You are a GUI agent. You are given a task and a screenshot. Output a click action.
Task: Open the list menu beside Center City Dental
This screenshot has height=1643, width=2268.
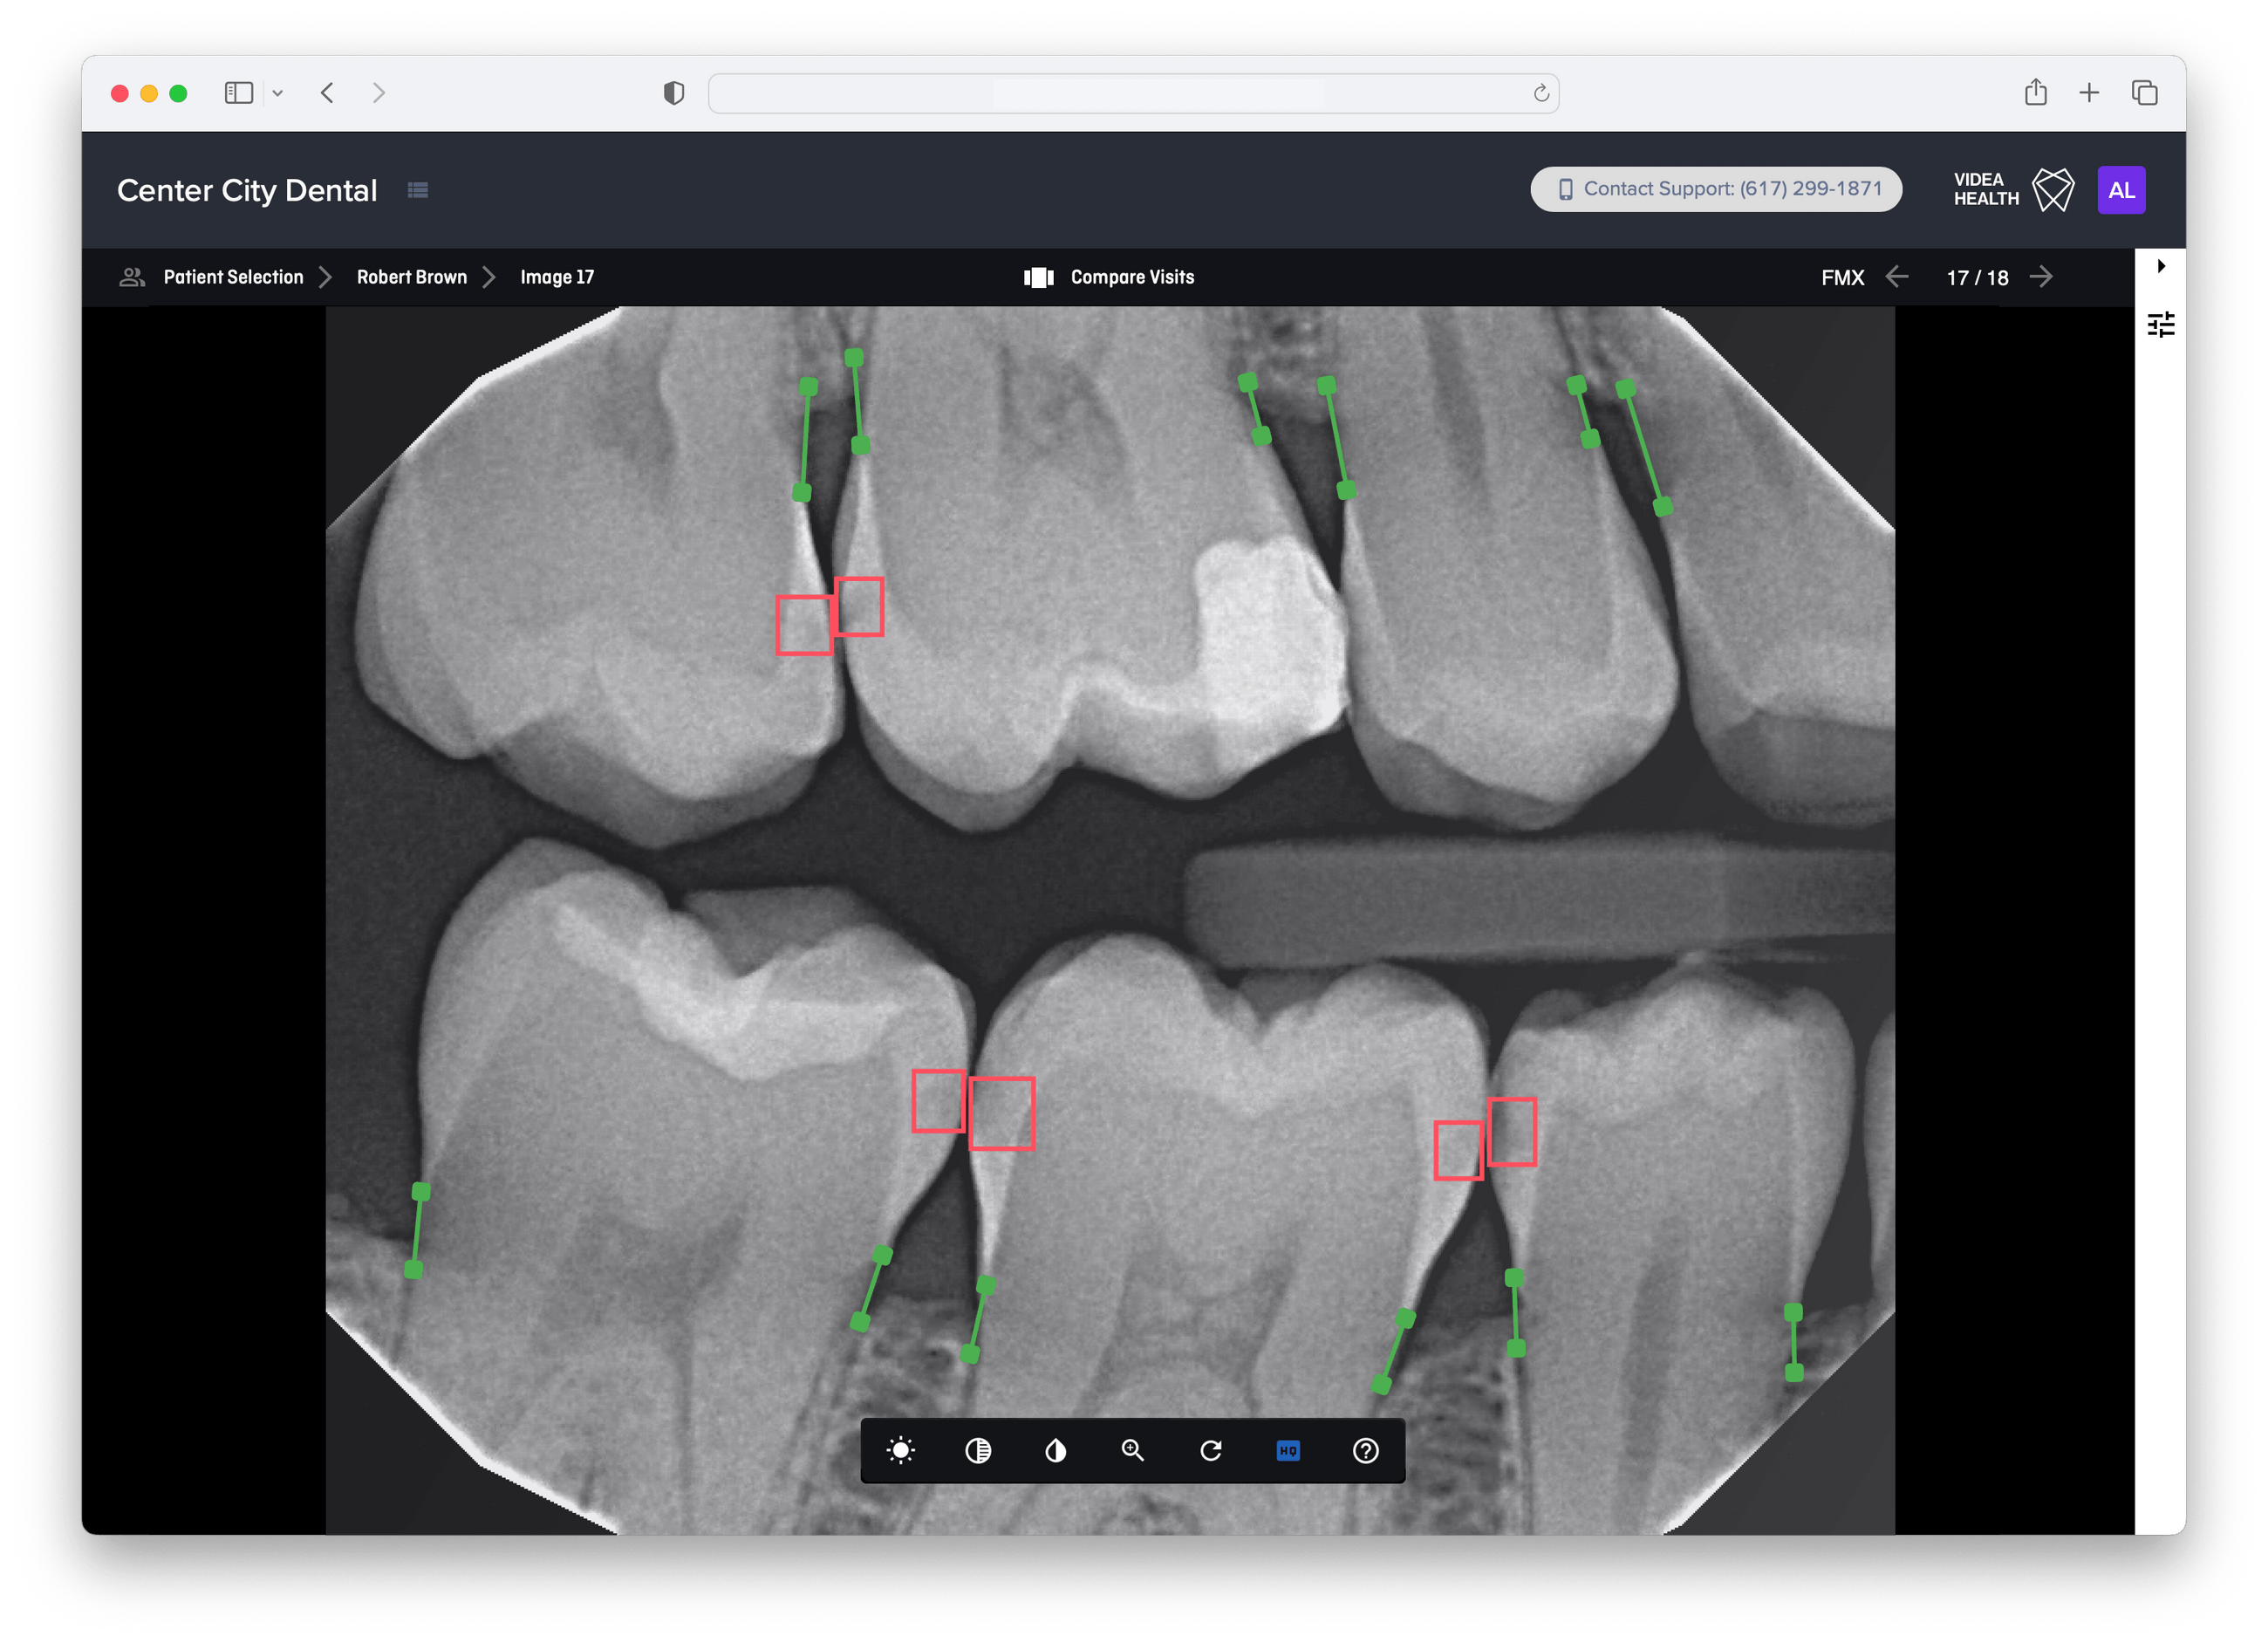(418, 190)
